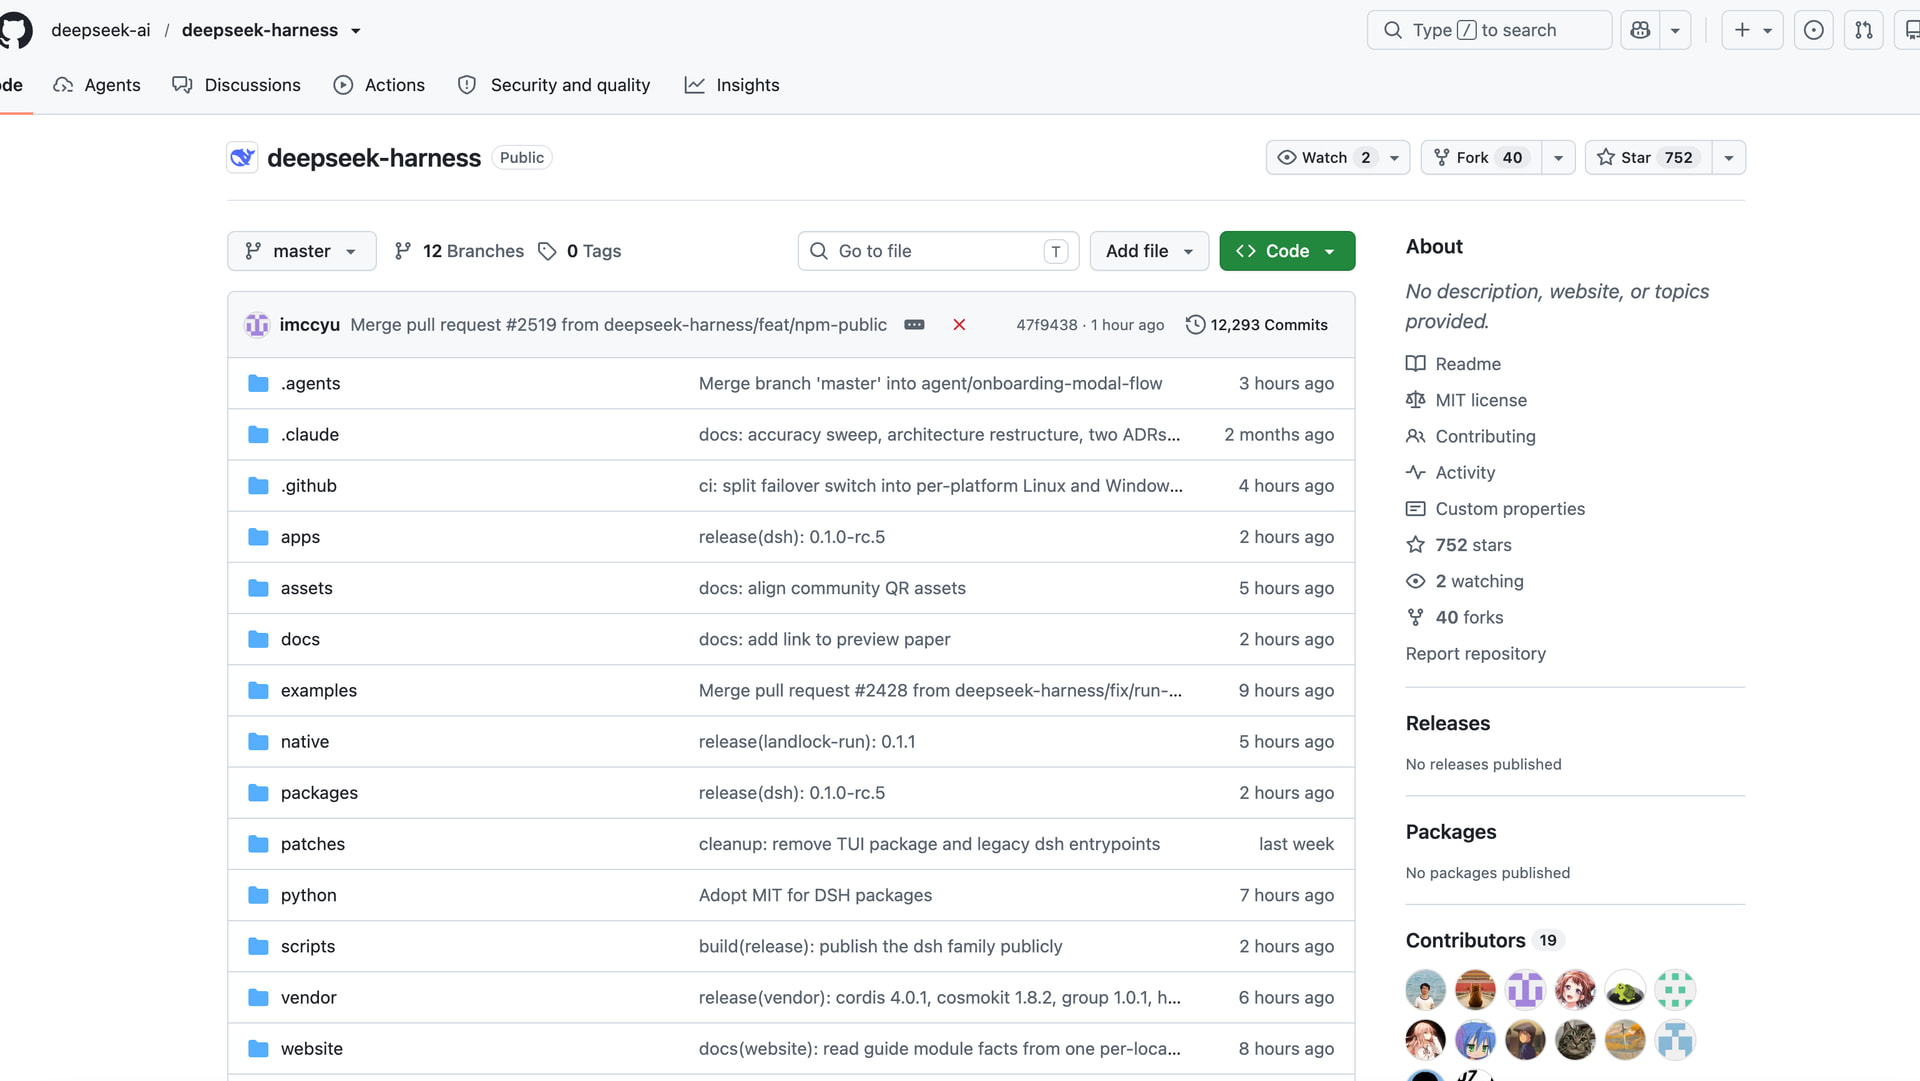Click the first contributor avatar
The width and height of the screenshot is (1920, 1081).
(1425, 990)
